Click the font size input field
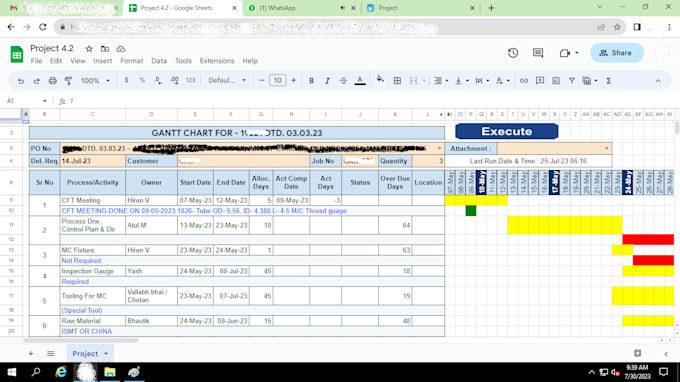680x382 pixels. (278, 81)
